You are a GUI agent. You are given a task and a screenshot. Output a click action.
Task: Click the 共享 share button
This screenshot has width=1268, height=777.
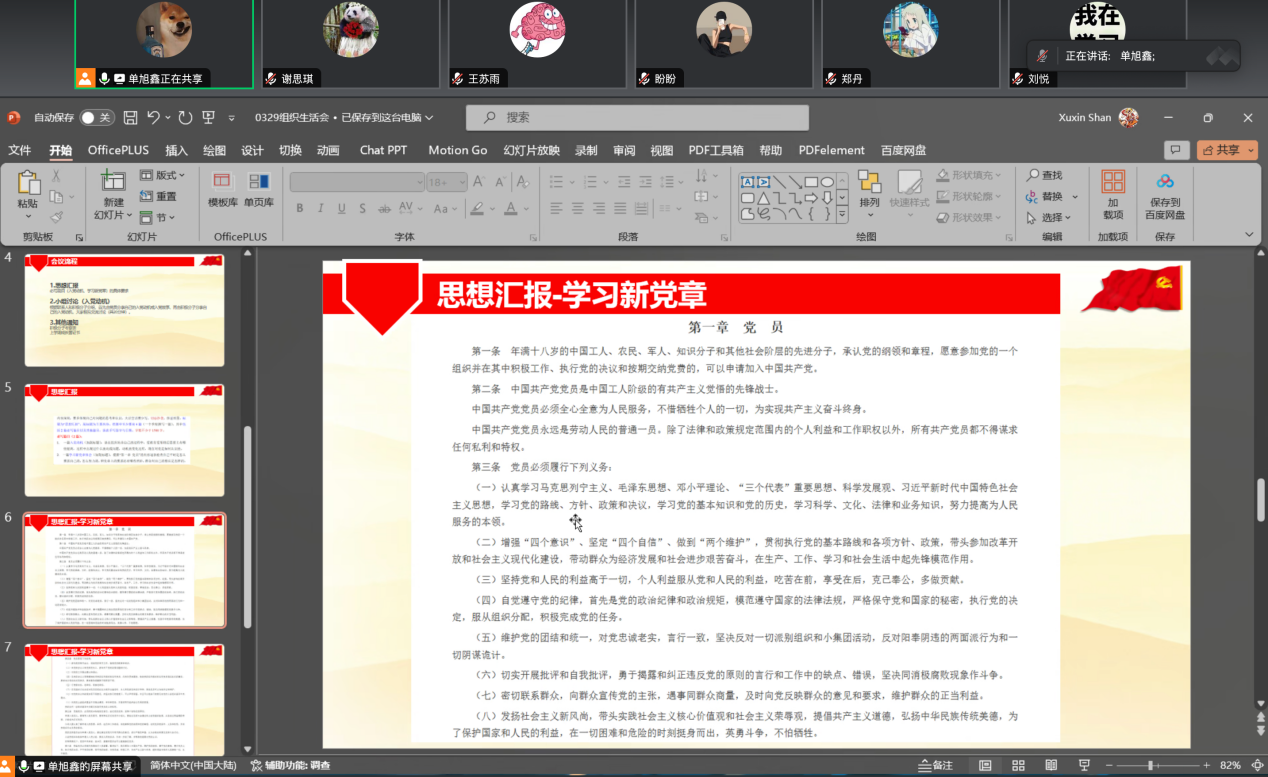1227,150
